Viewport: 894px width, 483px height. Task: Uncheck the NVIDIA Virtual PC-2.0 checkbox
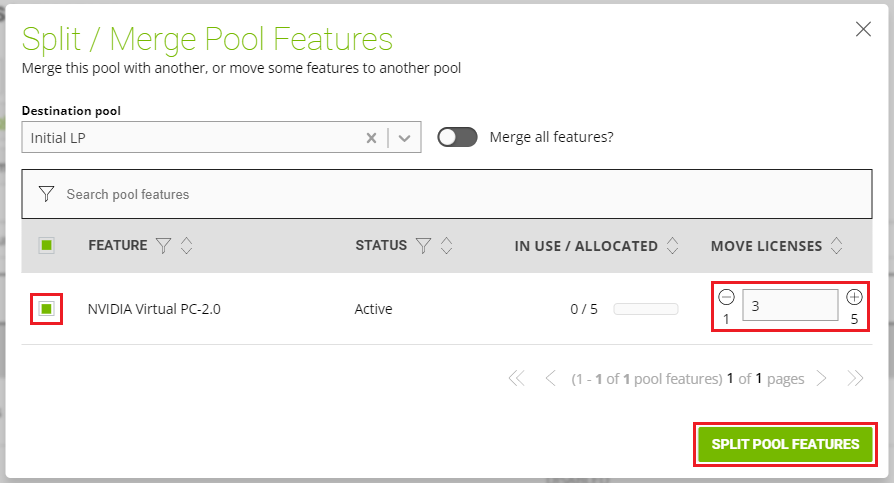tap(46, 309)
